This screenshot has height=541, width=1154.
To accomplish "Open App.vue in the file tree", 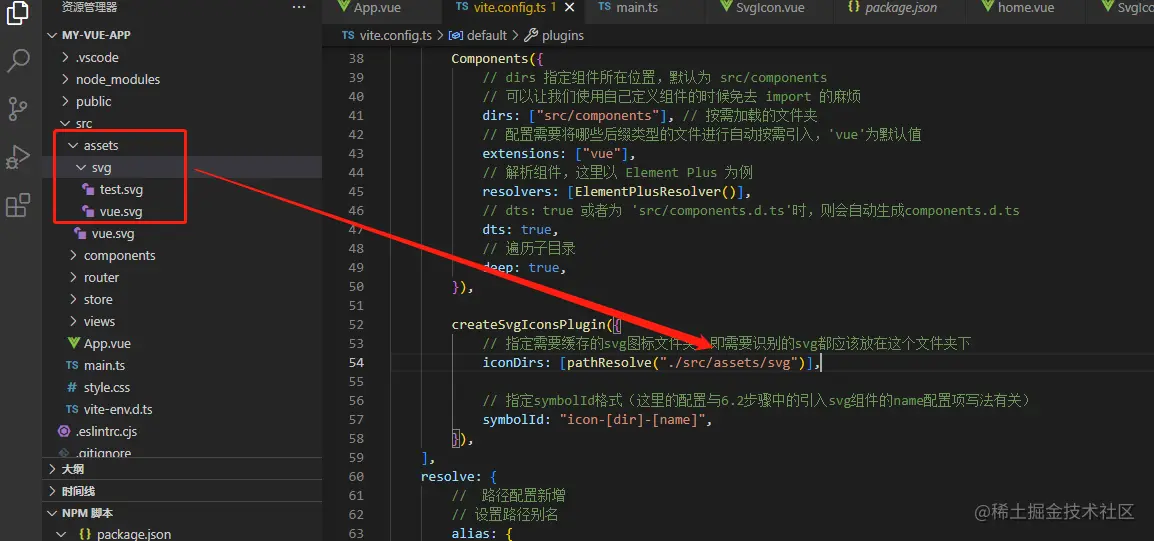I will pyautogui.click(x=182, y=344).
